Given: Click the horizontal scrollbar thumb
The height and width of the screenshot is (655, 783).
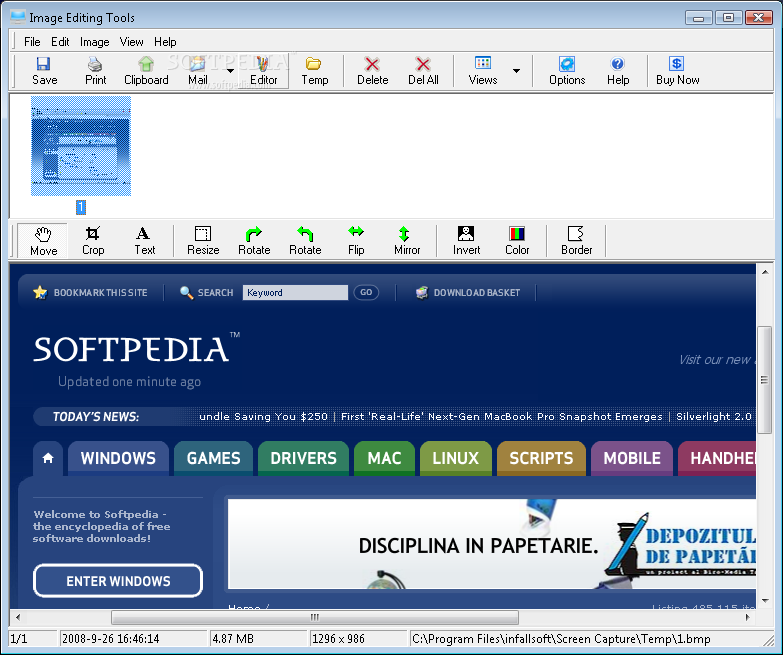Looking at the screenshot, I should click(315, 618).
